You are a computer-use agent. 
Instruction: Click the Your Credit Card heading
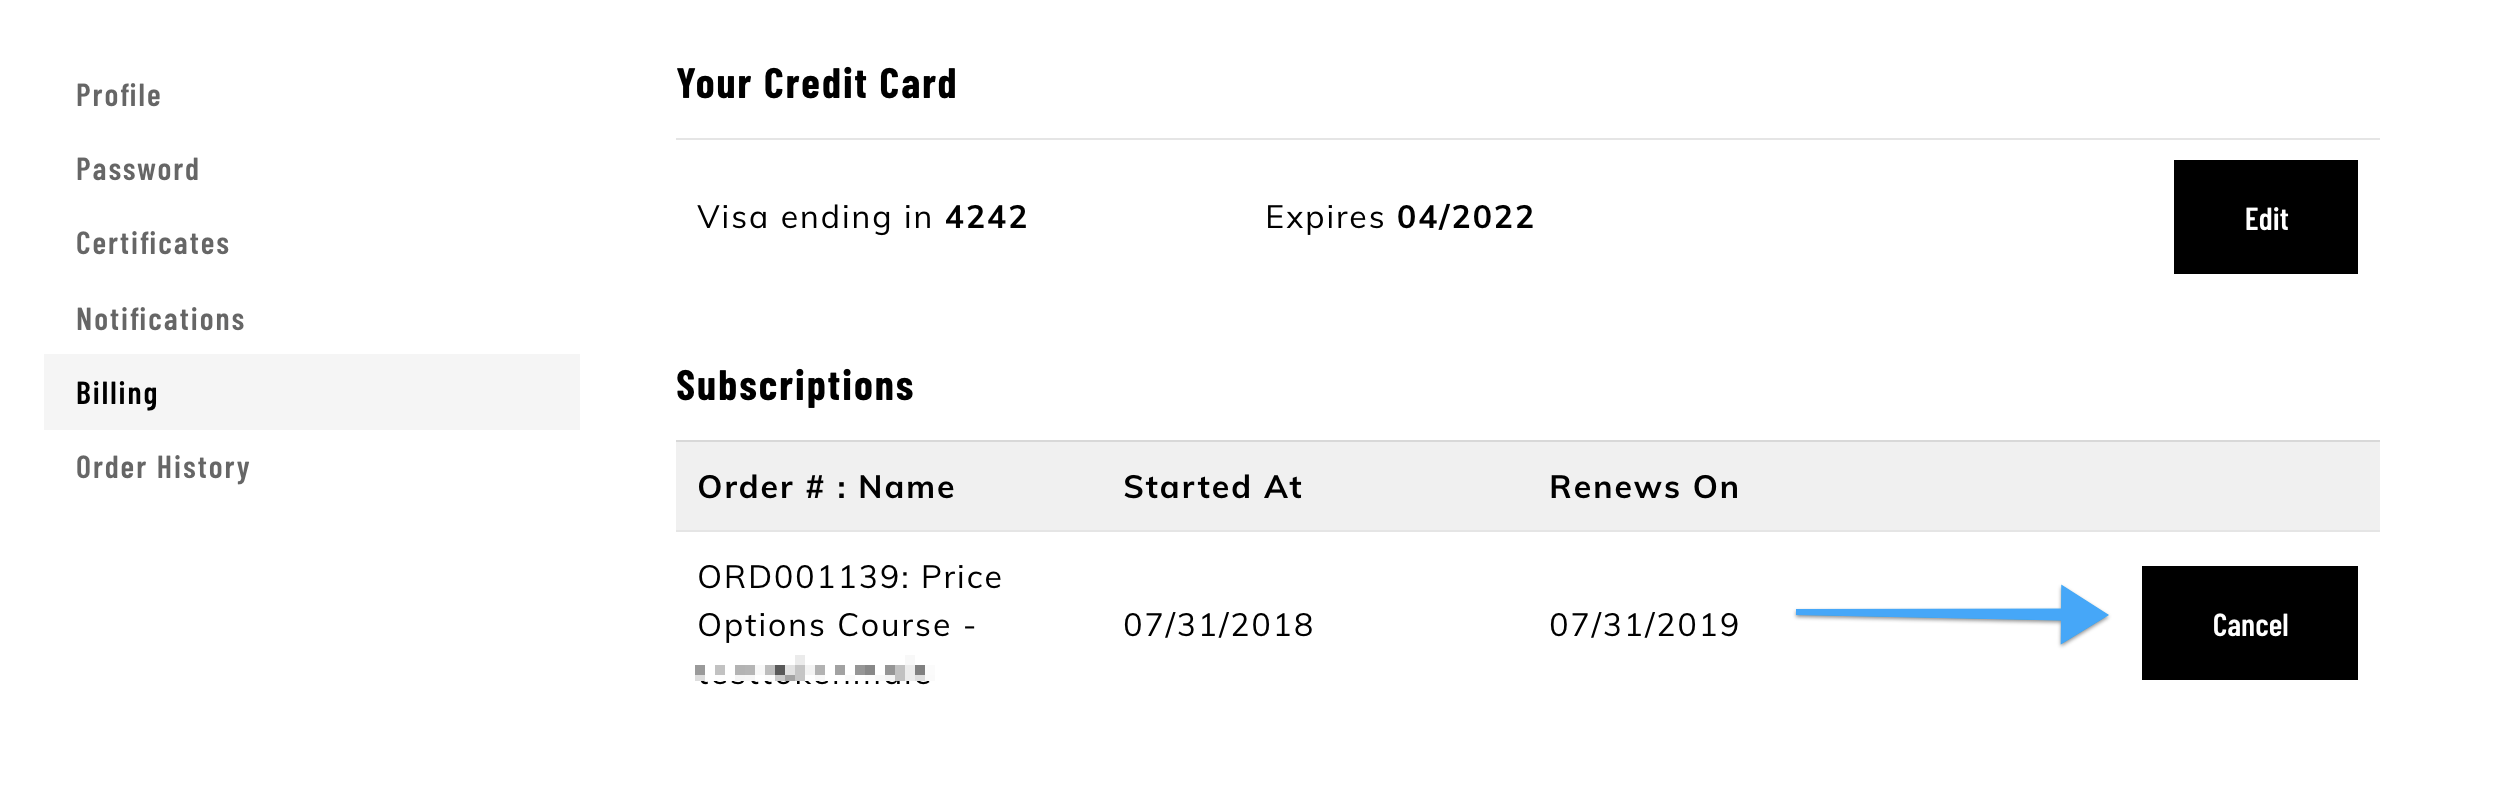click(x=816, y=84)
